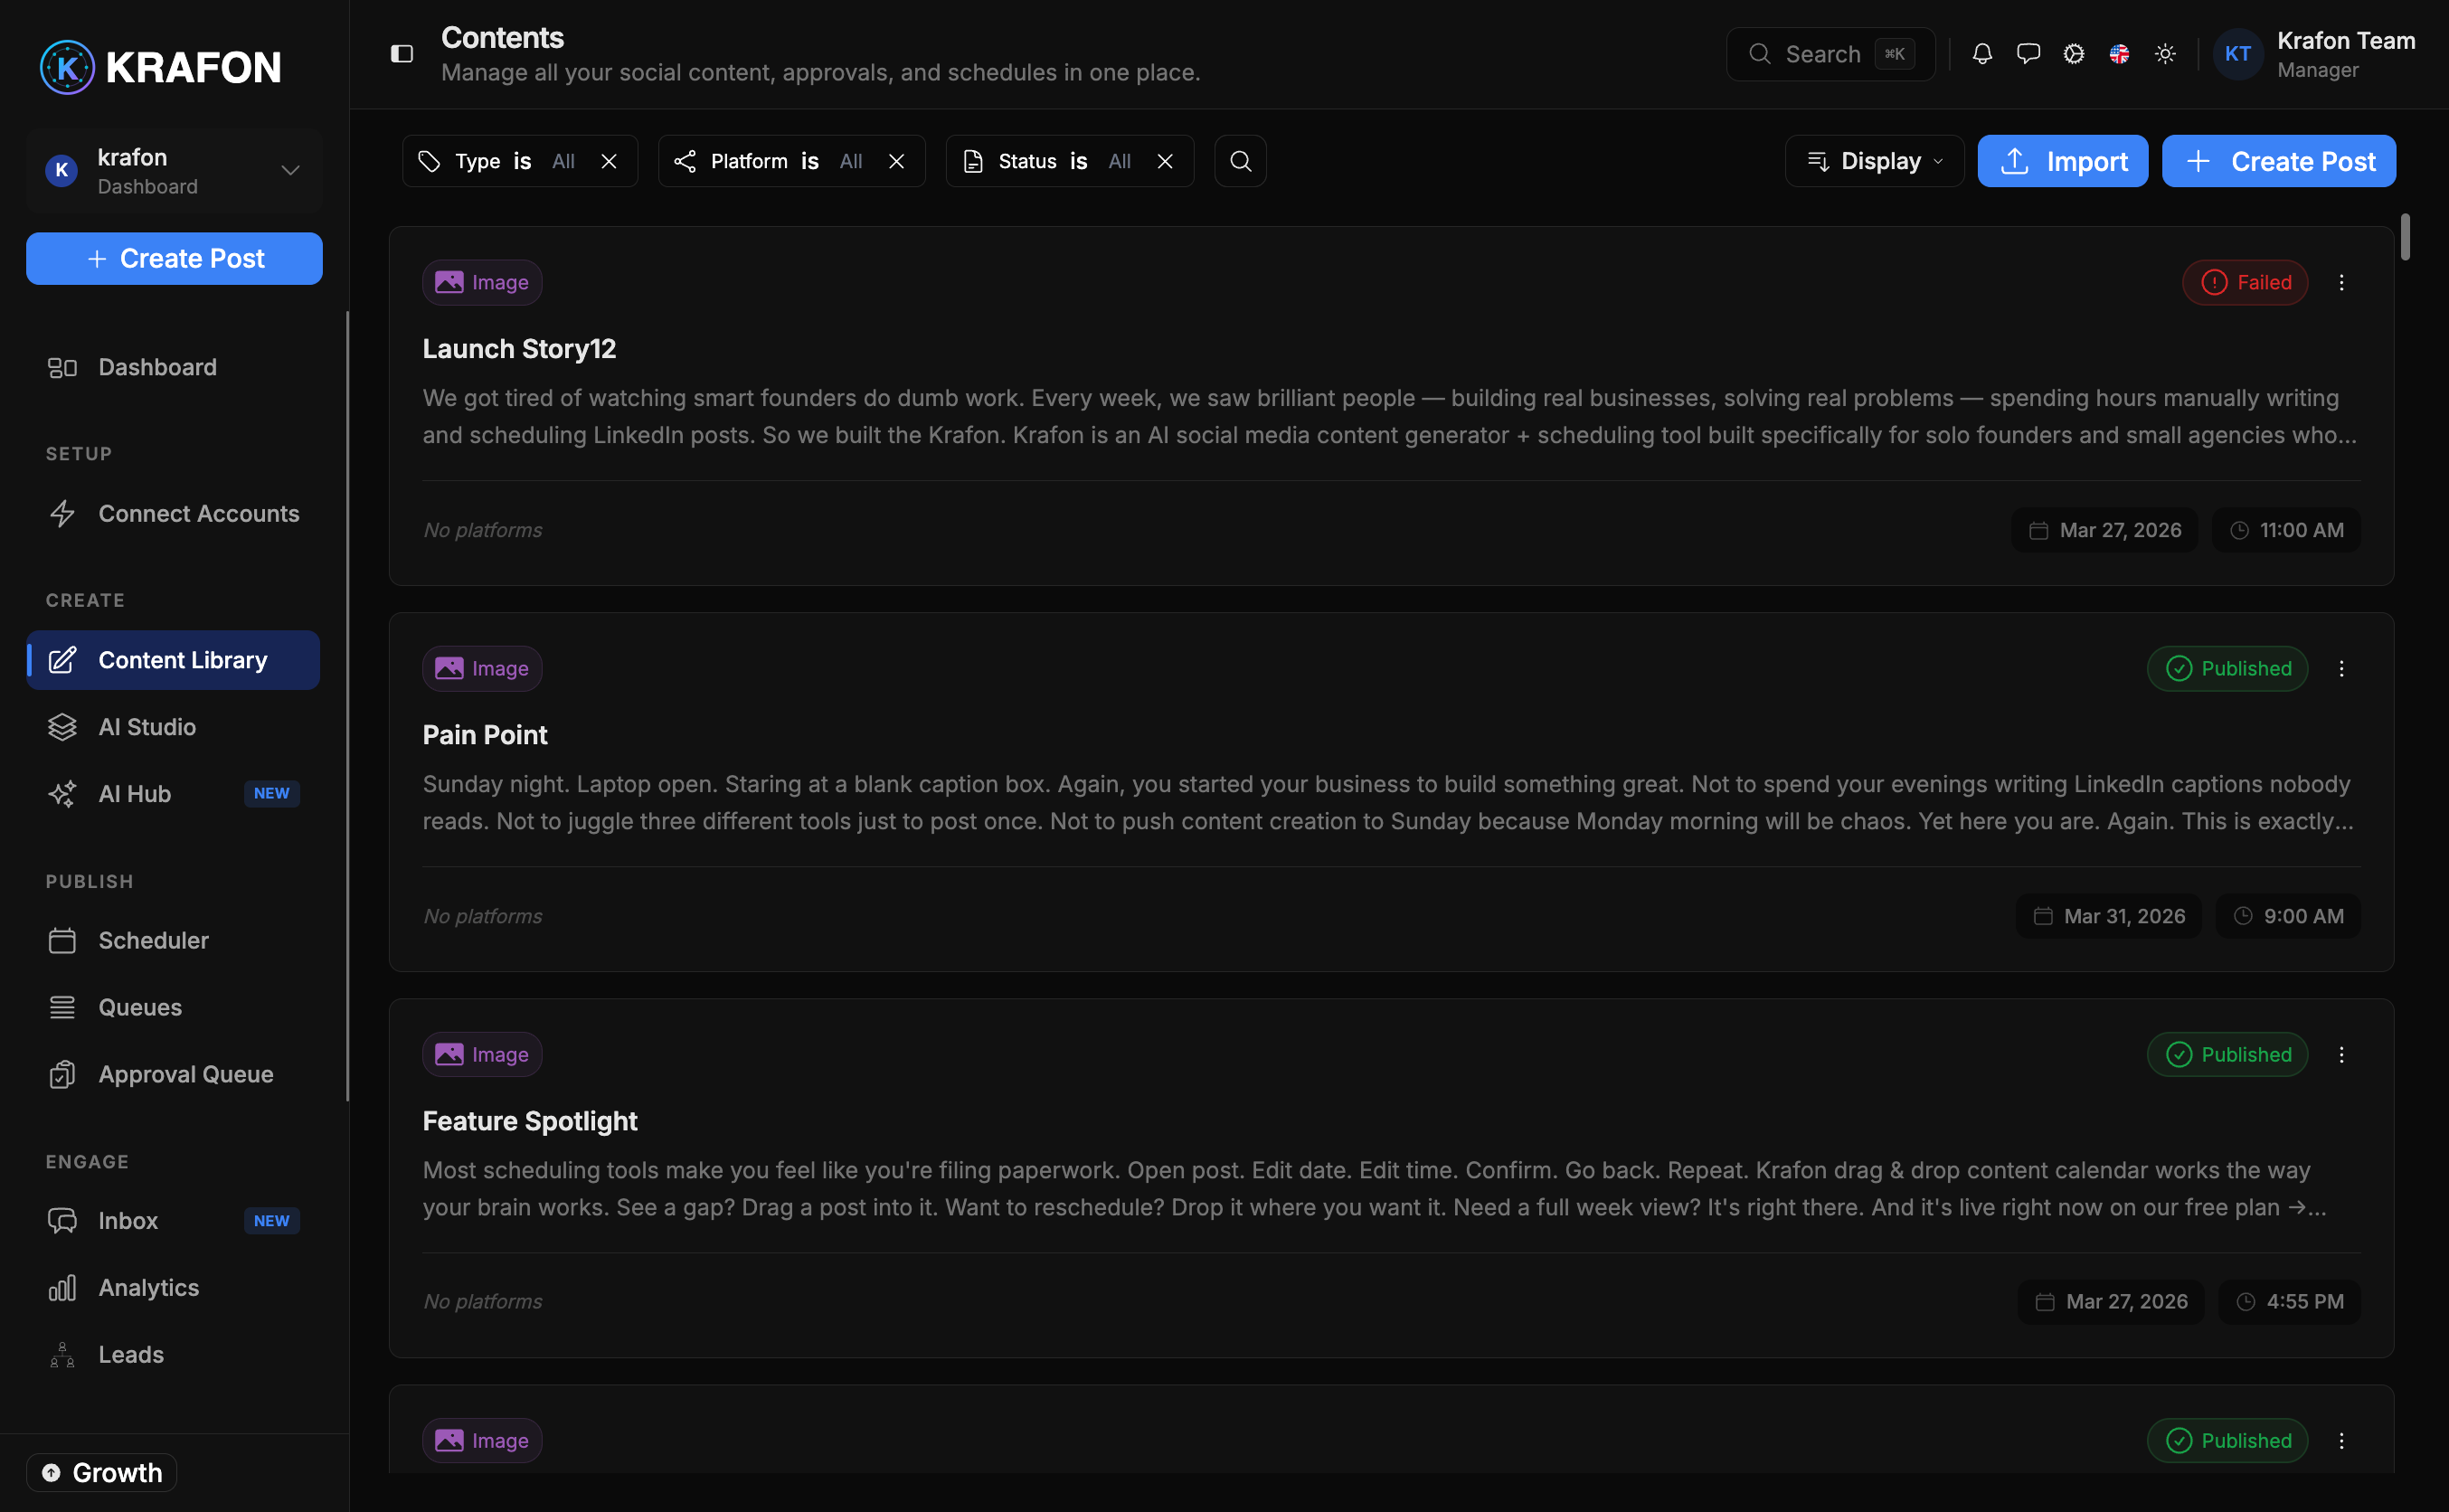Viewport: 2449px width, 1512px height.
Task: Open Queues page
Action: point(173,1008)
